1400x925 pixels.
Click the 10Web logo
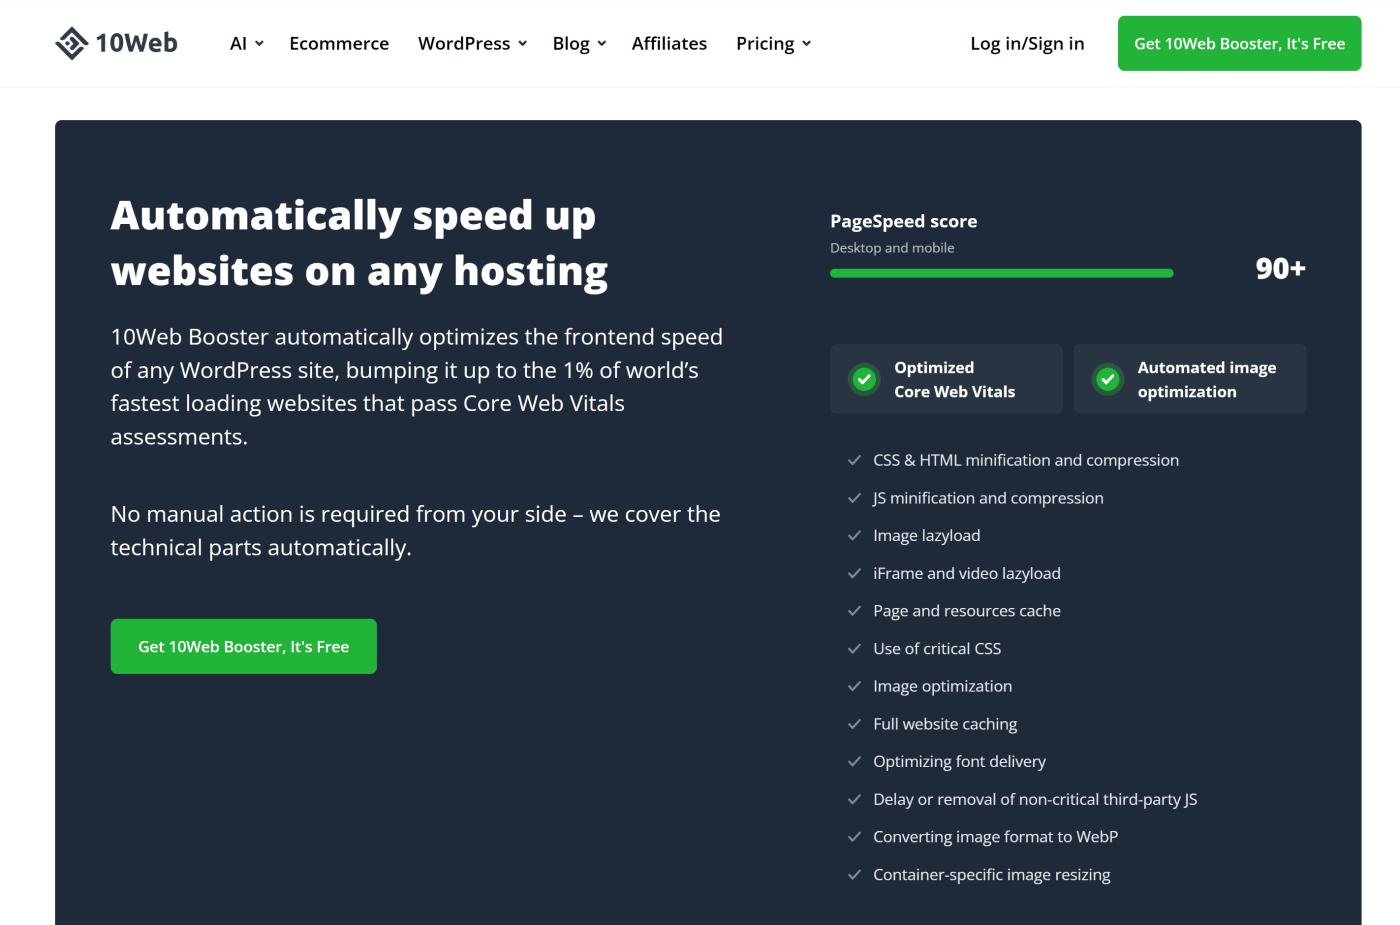(116, 43)
